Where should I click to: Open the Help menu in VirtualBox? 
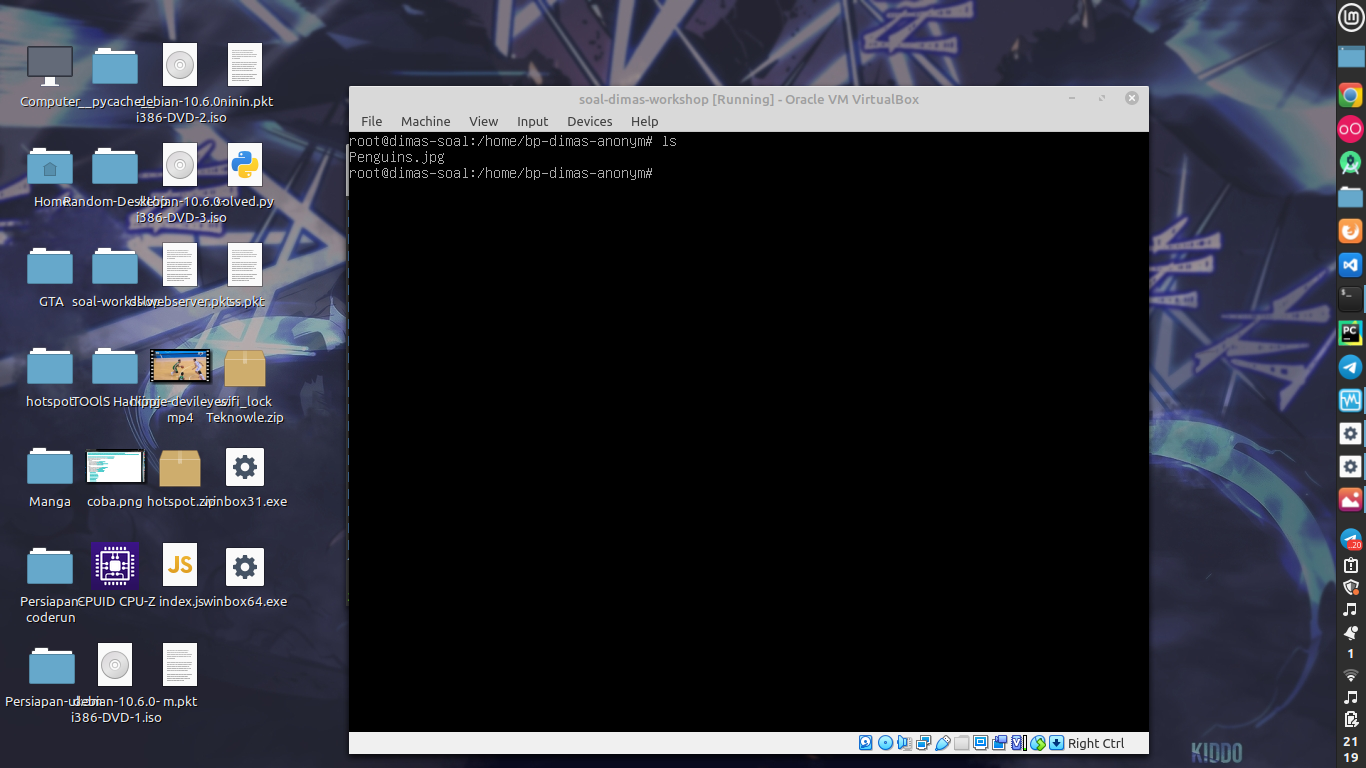pyautogui.click(x=644, y=121)
